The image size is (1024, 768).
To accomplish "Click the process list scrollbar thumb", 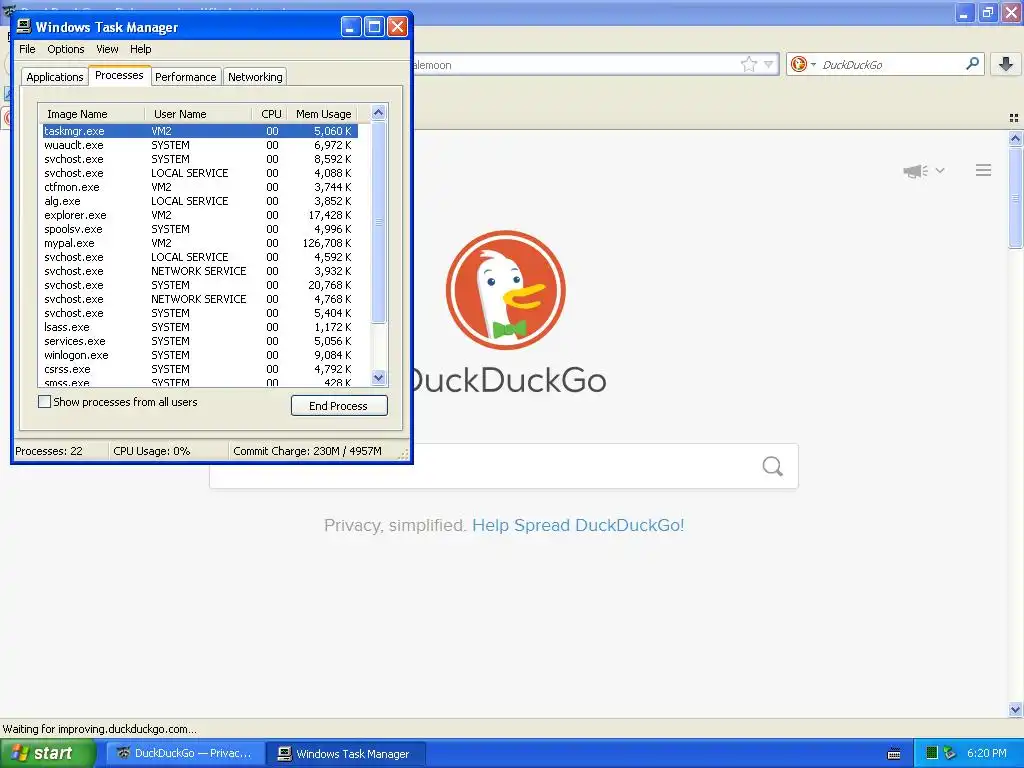I will pos(378,222).
